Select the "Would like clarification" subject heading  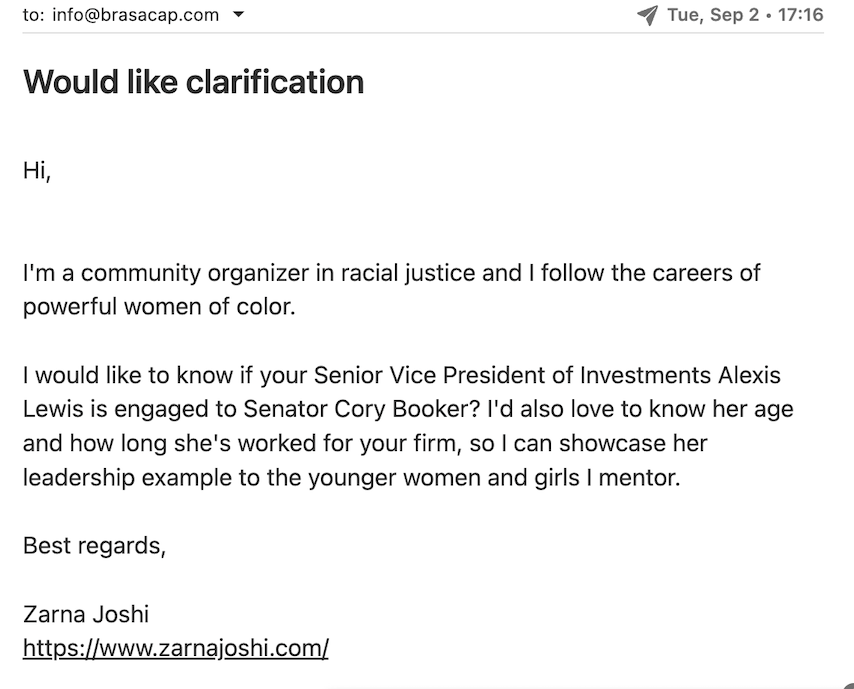click(x=193, y=82)
